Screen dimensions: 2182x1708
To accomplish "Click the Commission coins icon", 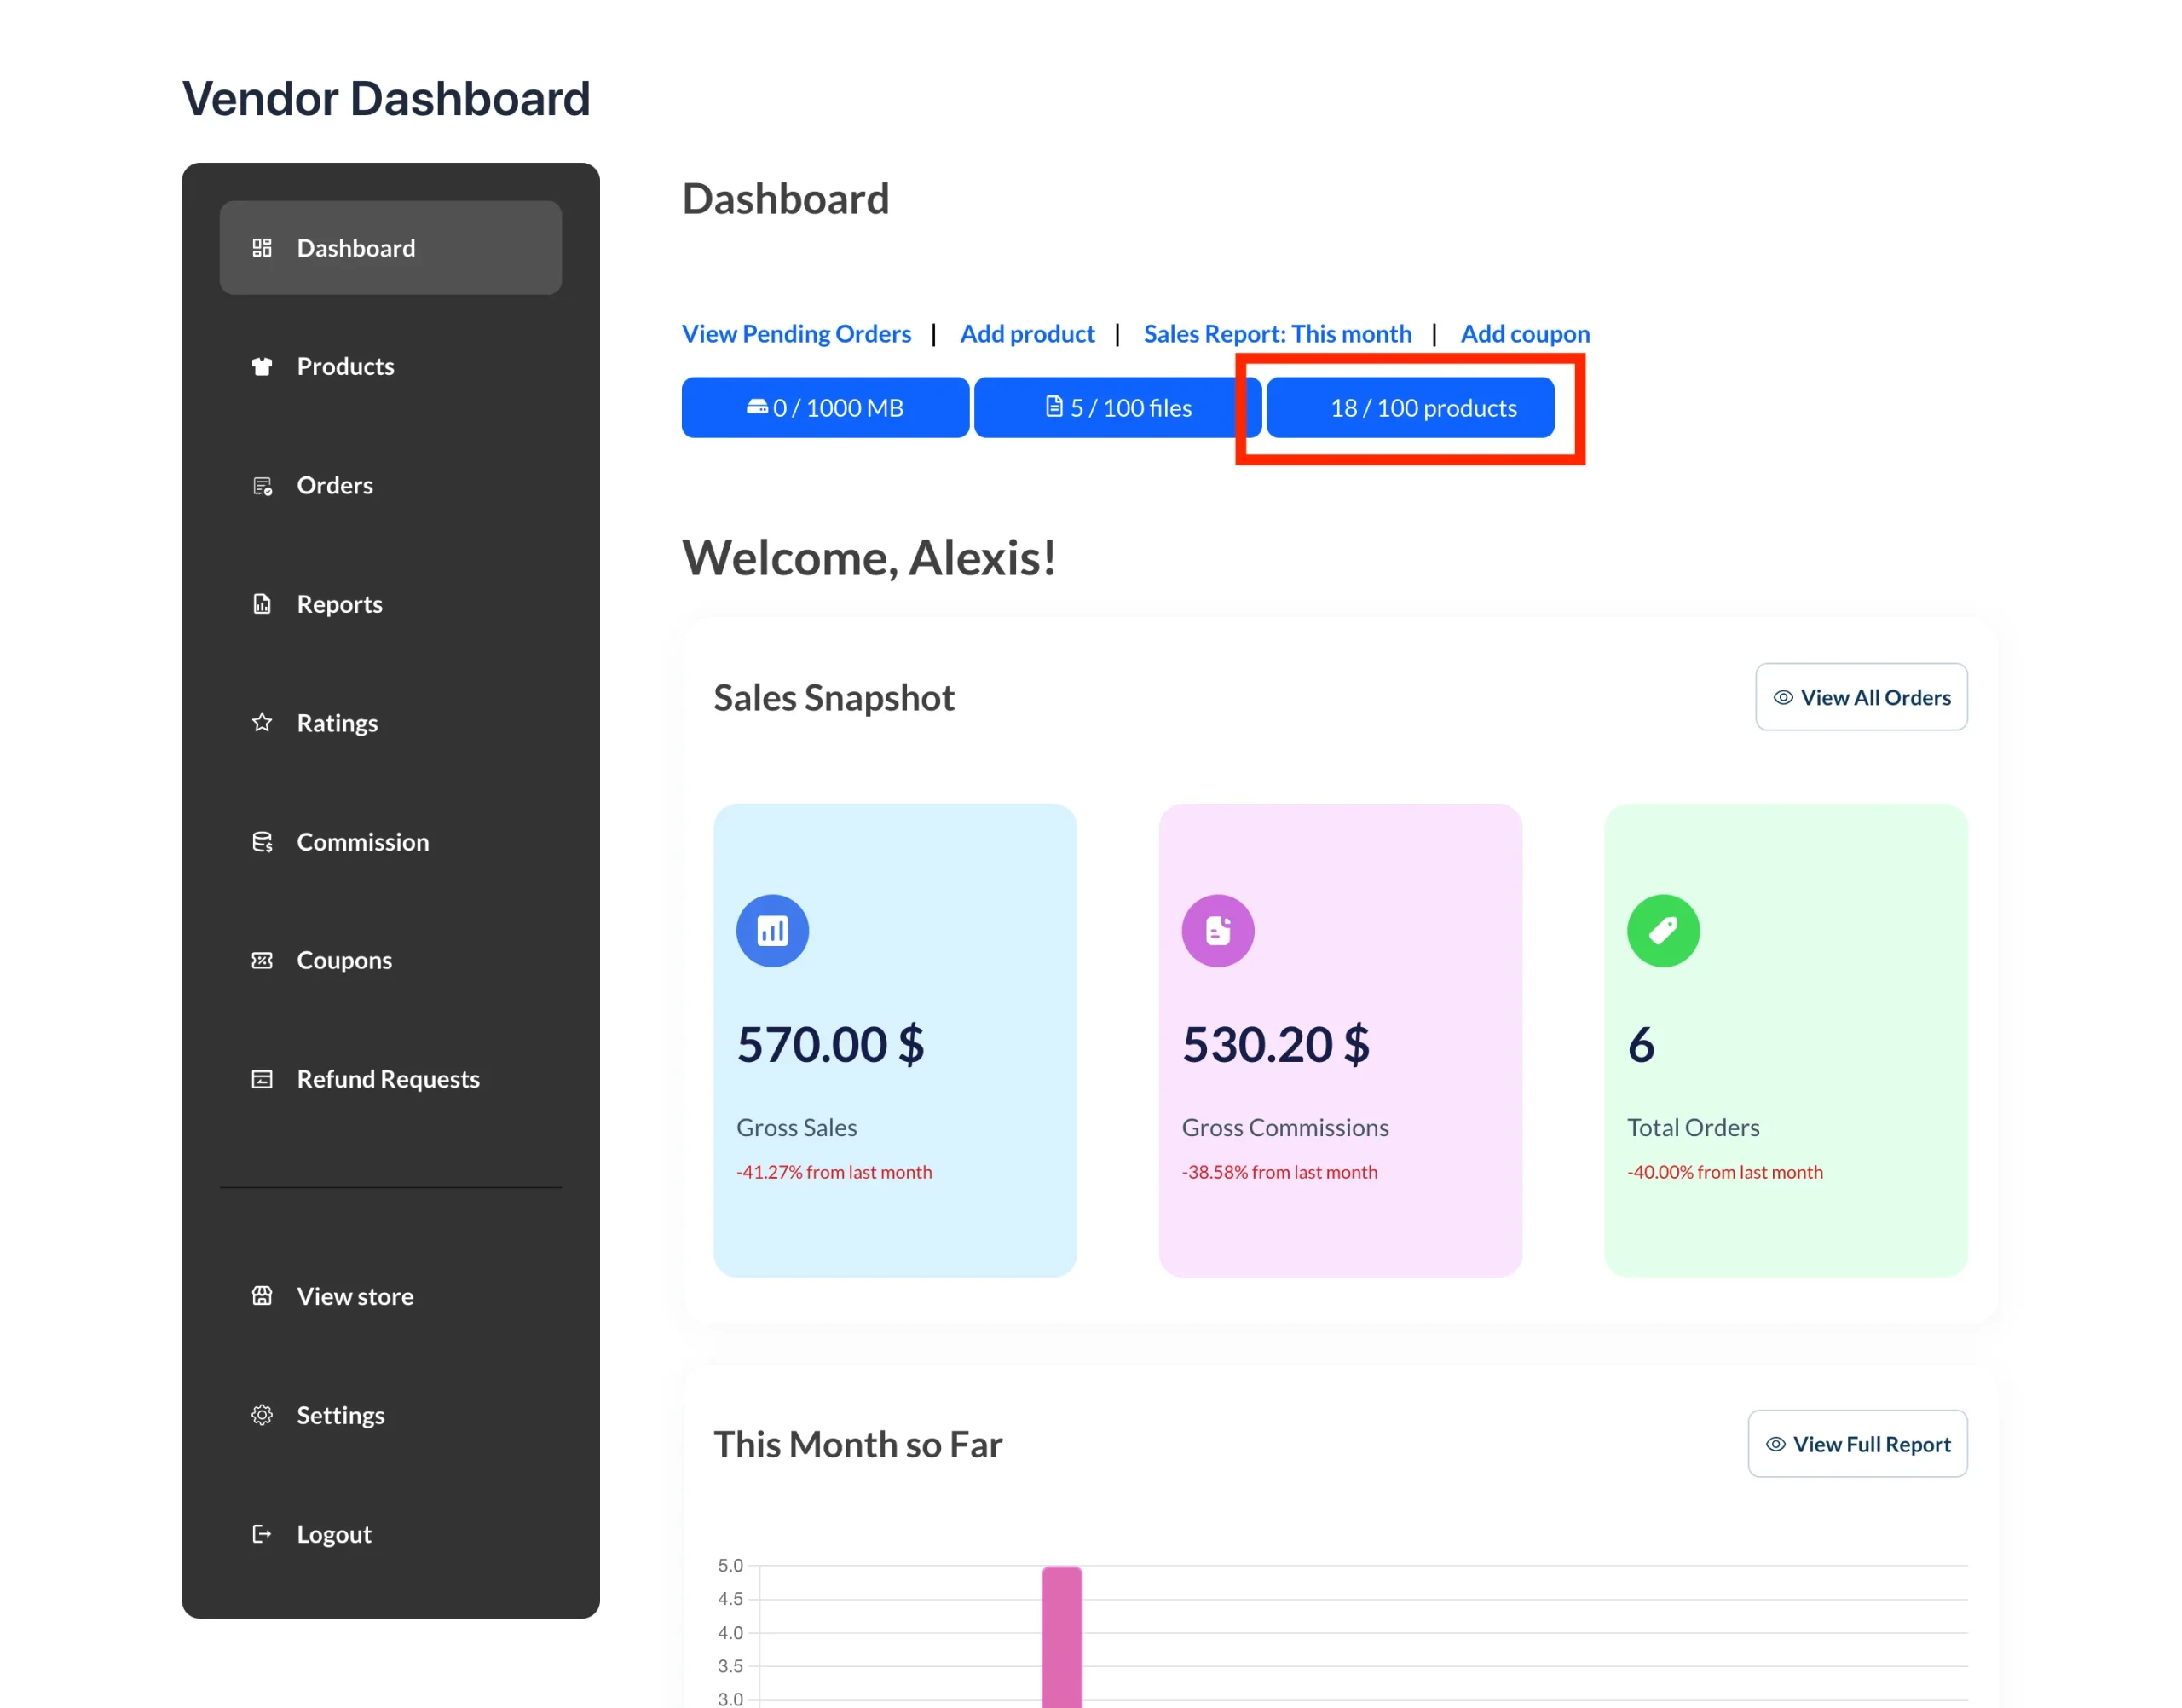I will [x=262, y=842].
